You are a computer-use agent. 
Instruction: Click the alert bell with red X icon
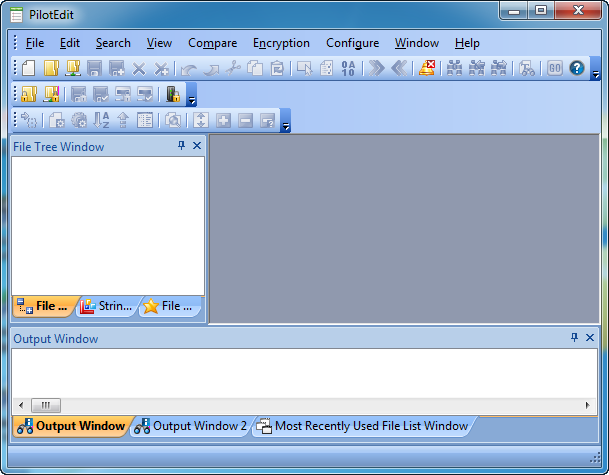tap(426, 68)
